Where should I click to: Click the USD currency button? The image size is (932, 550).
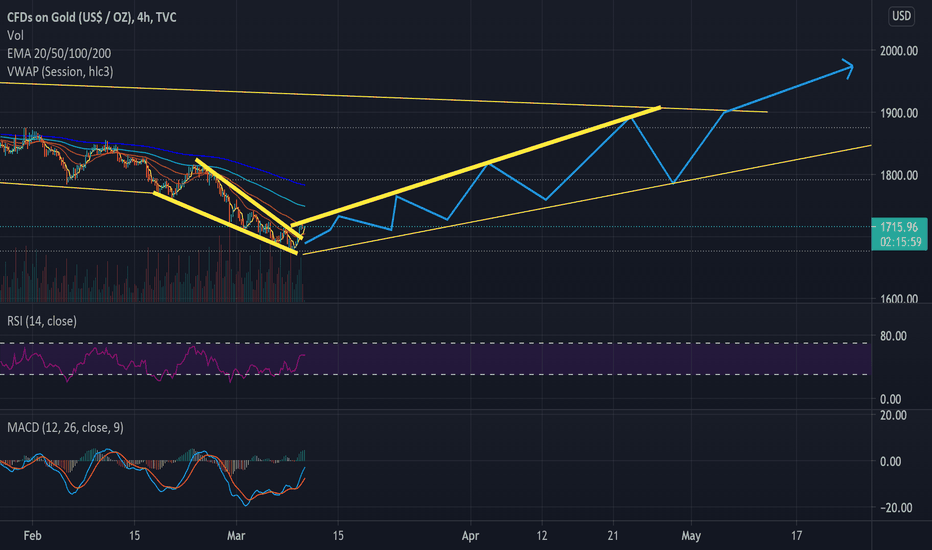pyautogui.click(x=901, y=16)
